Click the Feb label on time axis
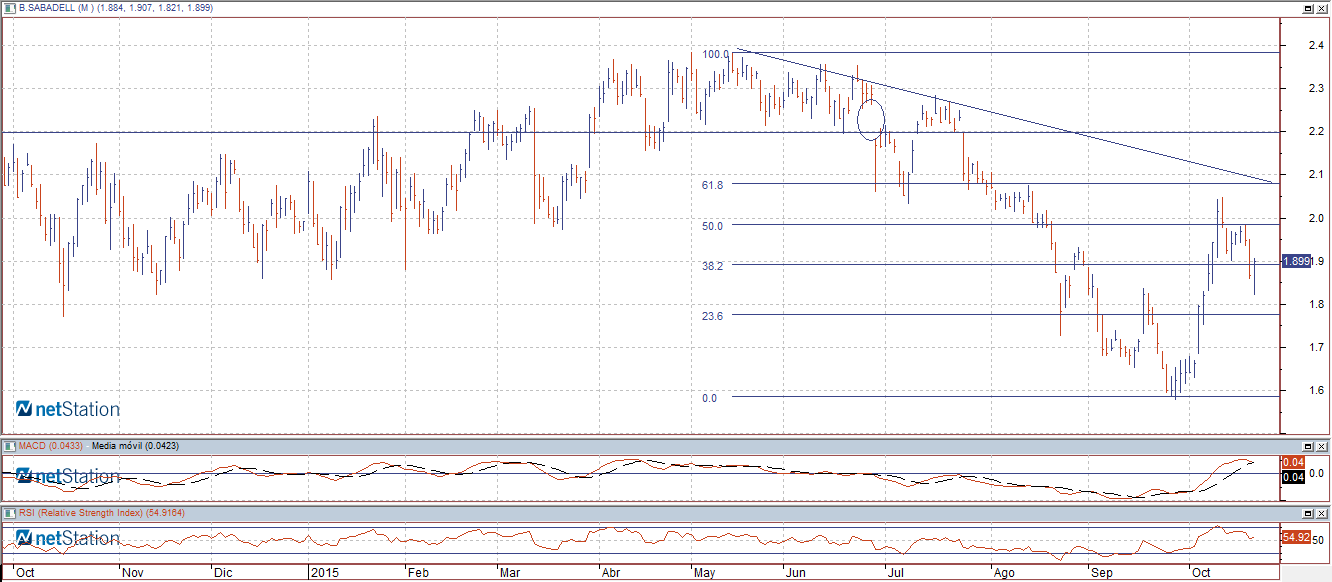The width and height of the screenshot is (1332, 582). tap(417, 573)
